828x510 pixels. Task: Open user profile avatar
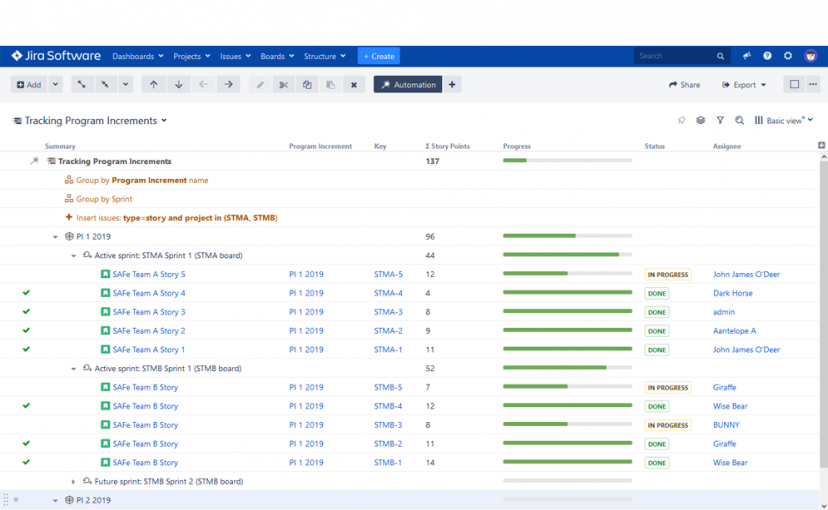coord(811,56)
